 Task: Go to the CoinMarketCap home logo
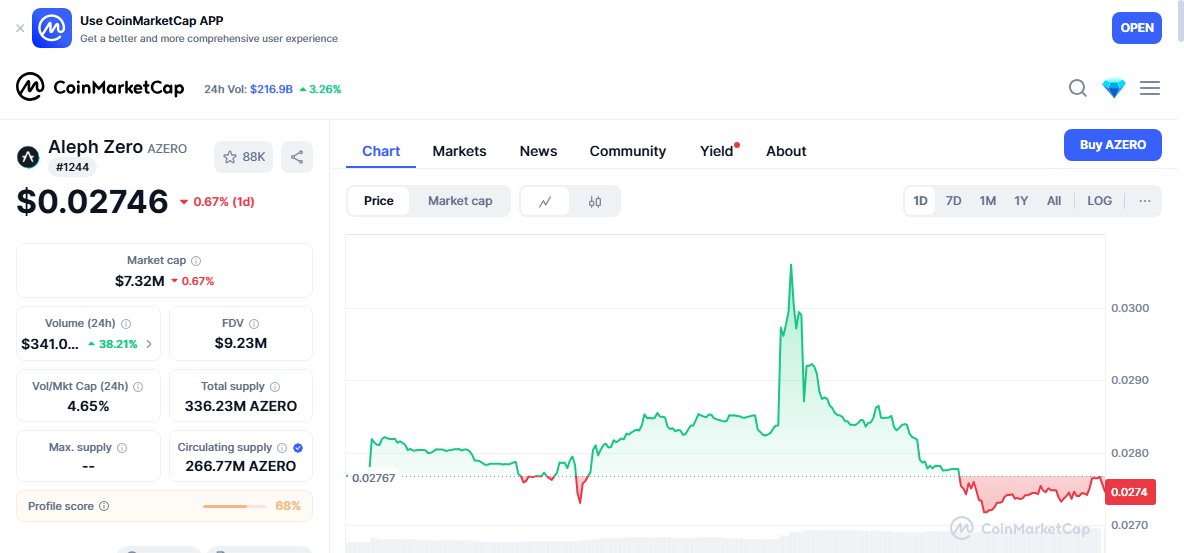click(100, 88)
